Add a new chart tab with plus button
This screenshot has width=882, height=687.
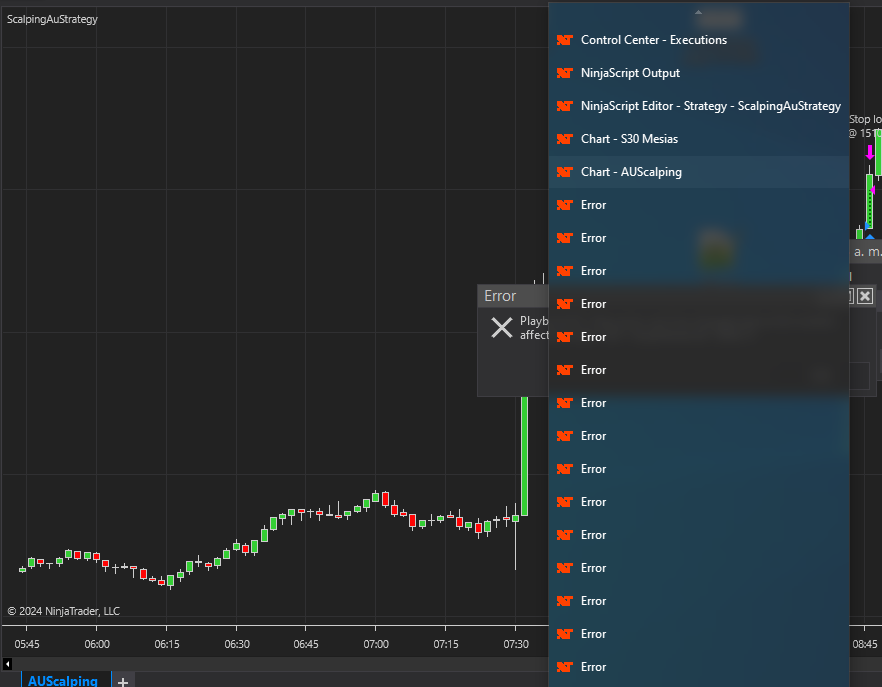point(123,681)
